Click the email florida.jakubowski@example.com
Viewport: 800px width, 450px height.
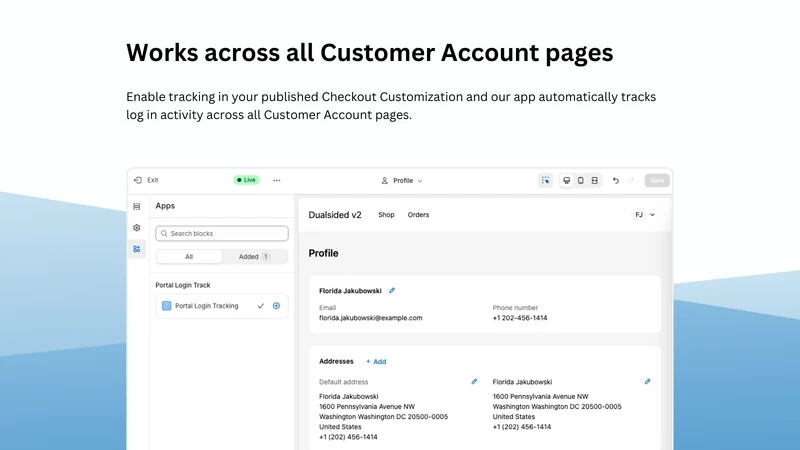(370, 318)
